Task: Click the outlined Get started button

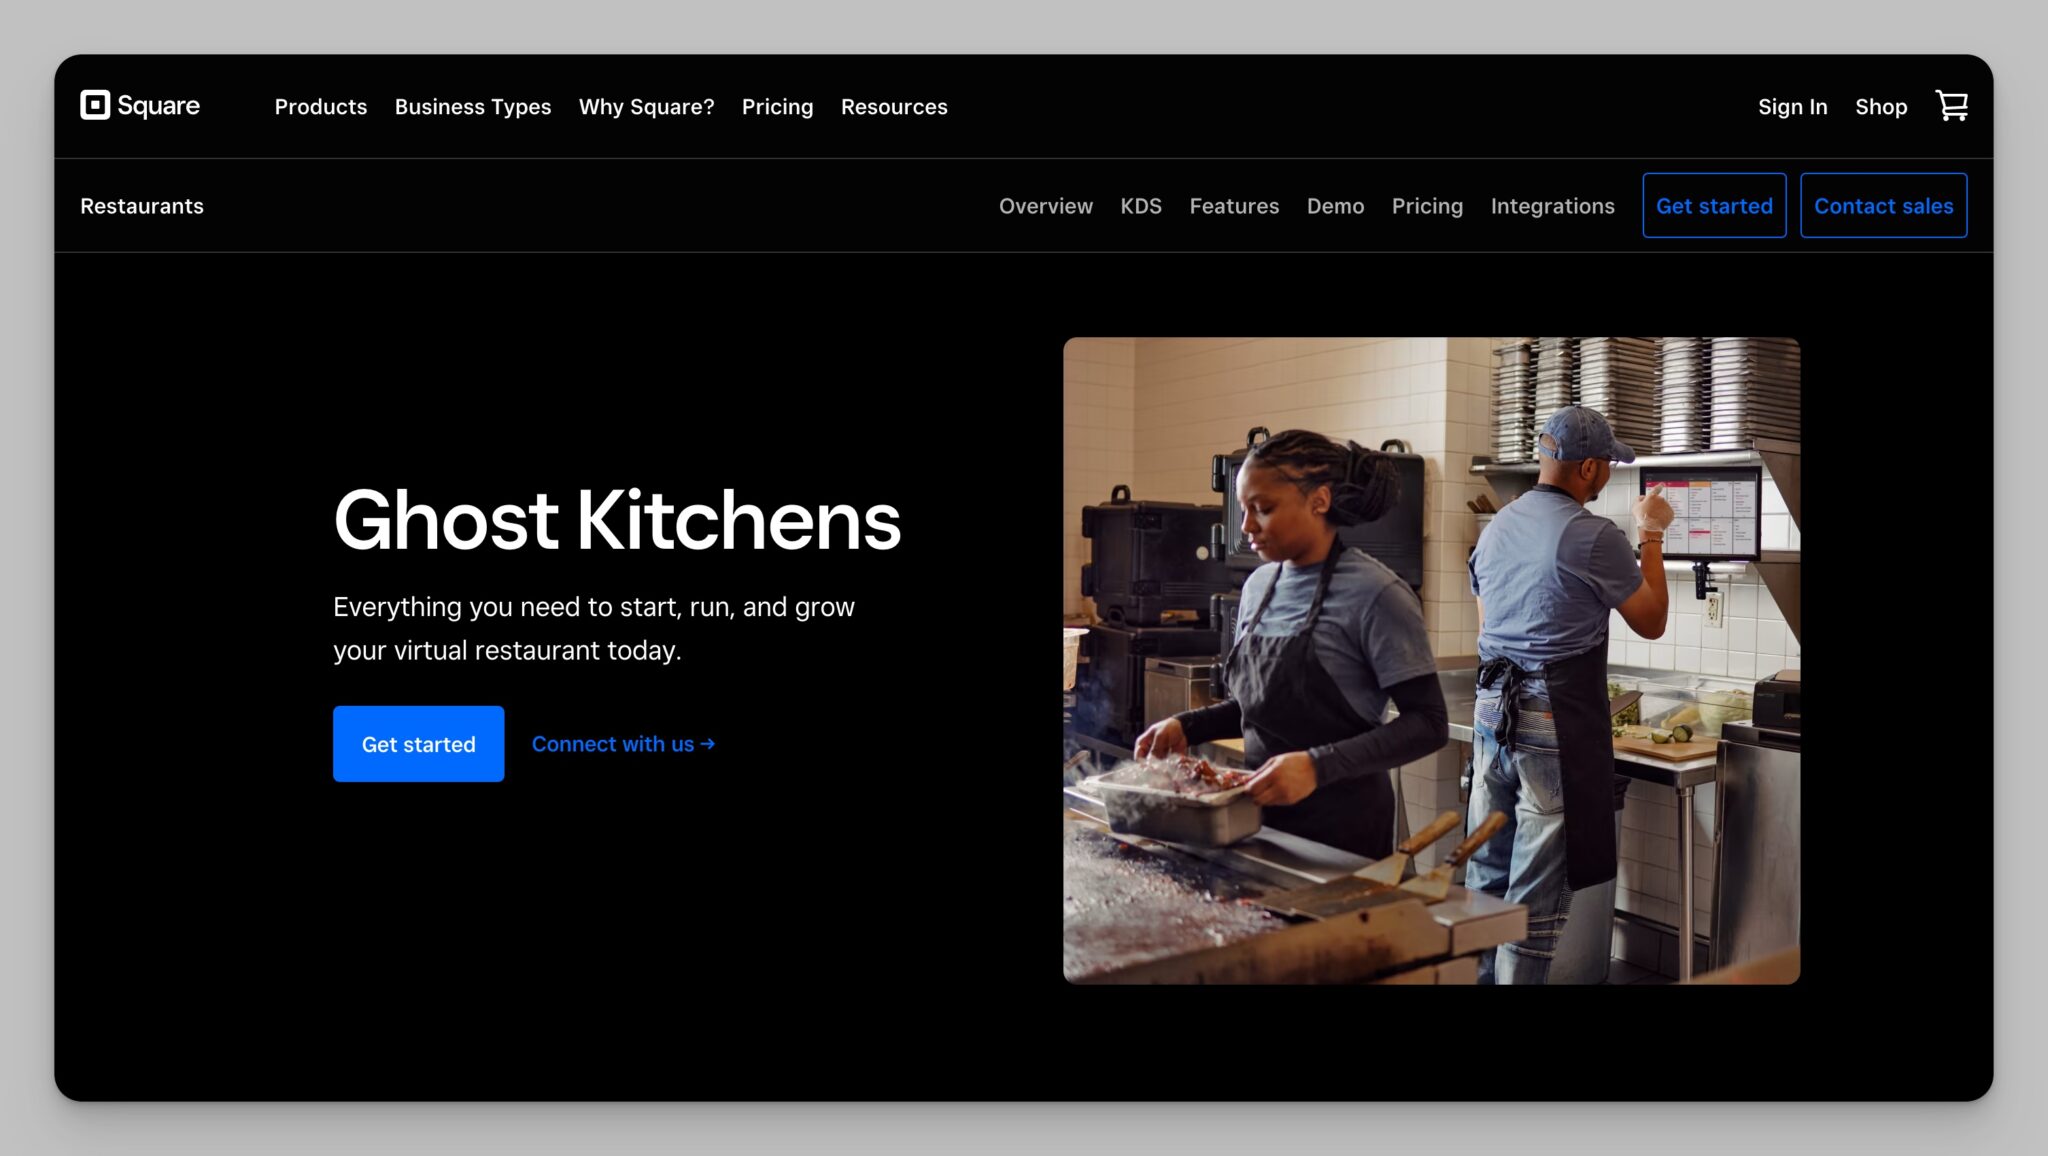Action: [1714, 205]
